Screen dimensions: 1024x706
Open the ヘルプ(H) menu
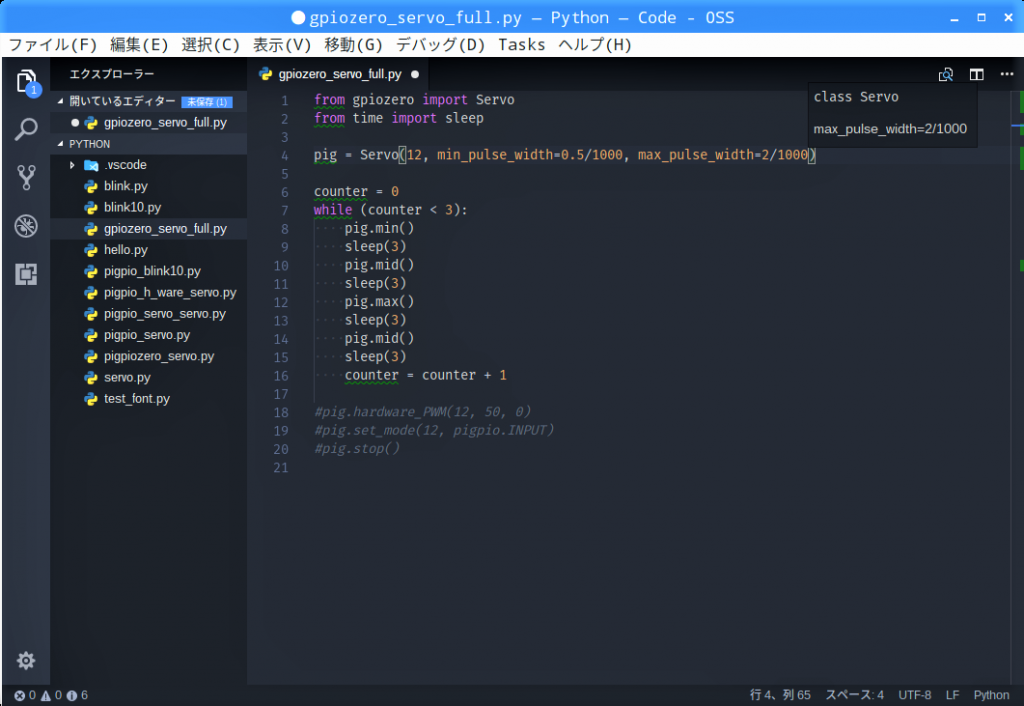pos(595,44)
